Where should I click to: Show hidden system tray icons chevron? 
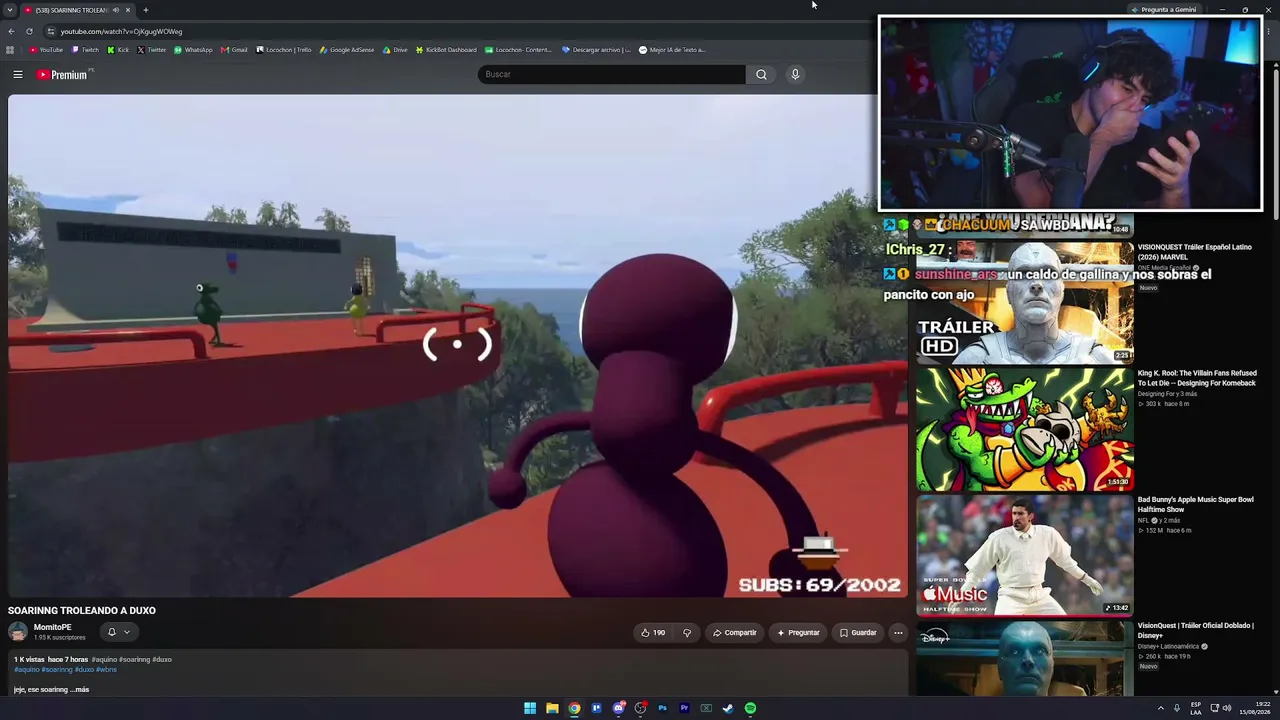click(x=1160, y=708)
